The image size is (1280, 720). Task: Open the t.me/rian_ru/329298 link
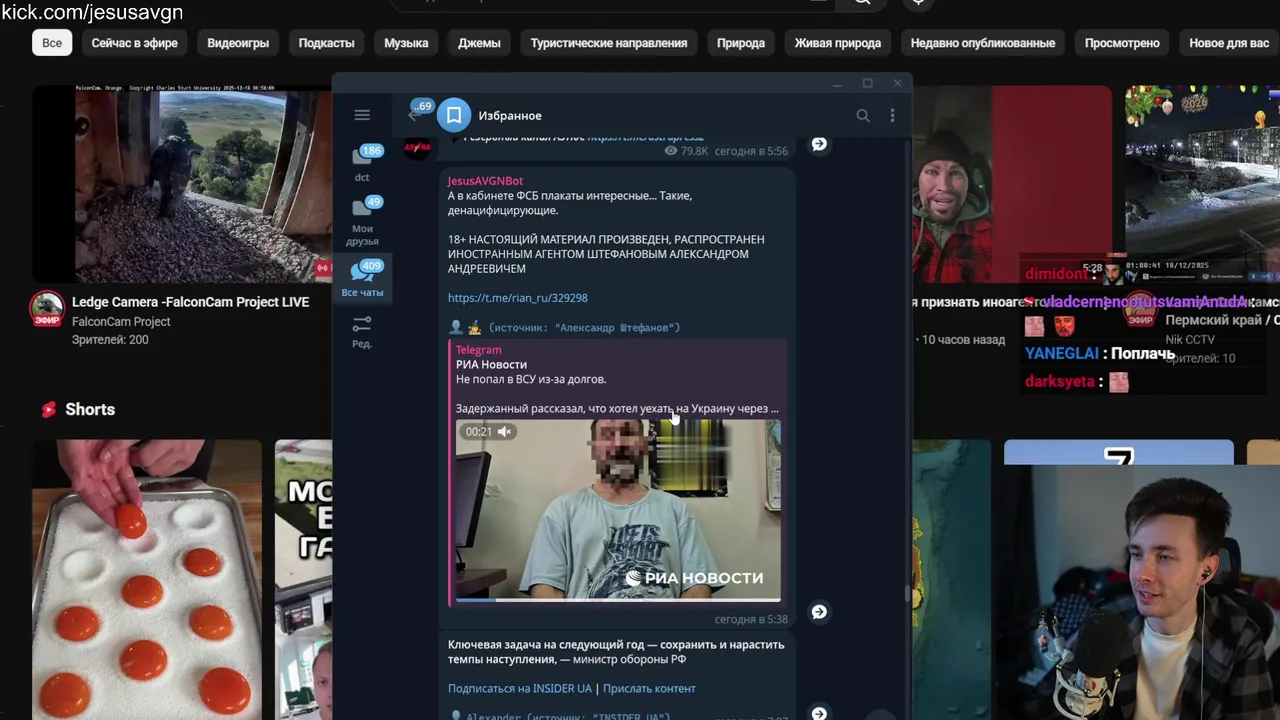click(517, 298)
